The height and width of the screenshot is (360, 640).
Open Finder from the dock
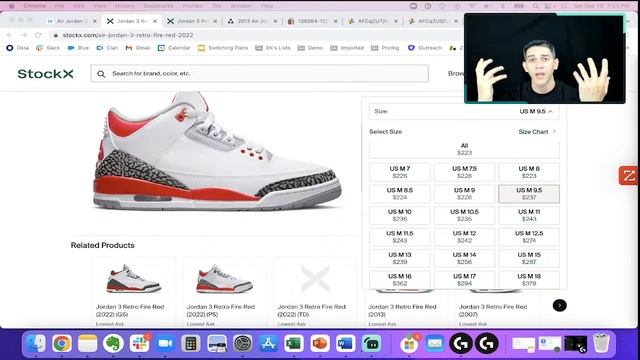pyautogui.click(x=36, y=344)
